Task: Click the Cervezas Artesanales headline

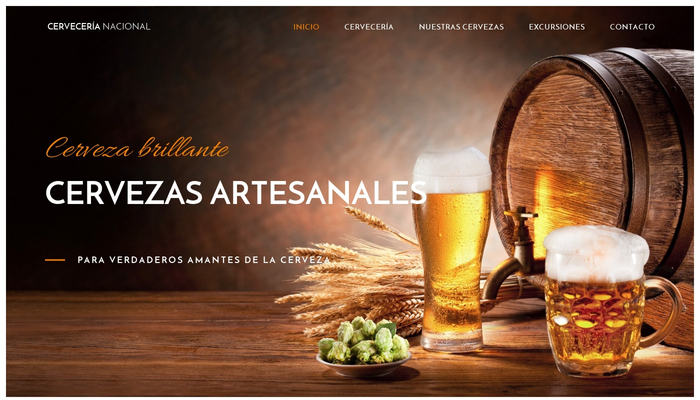Action: [x=236, y=193]
